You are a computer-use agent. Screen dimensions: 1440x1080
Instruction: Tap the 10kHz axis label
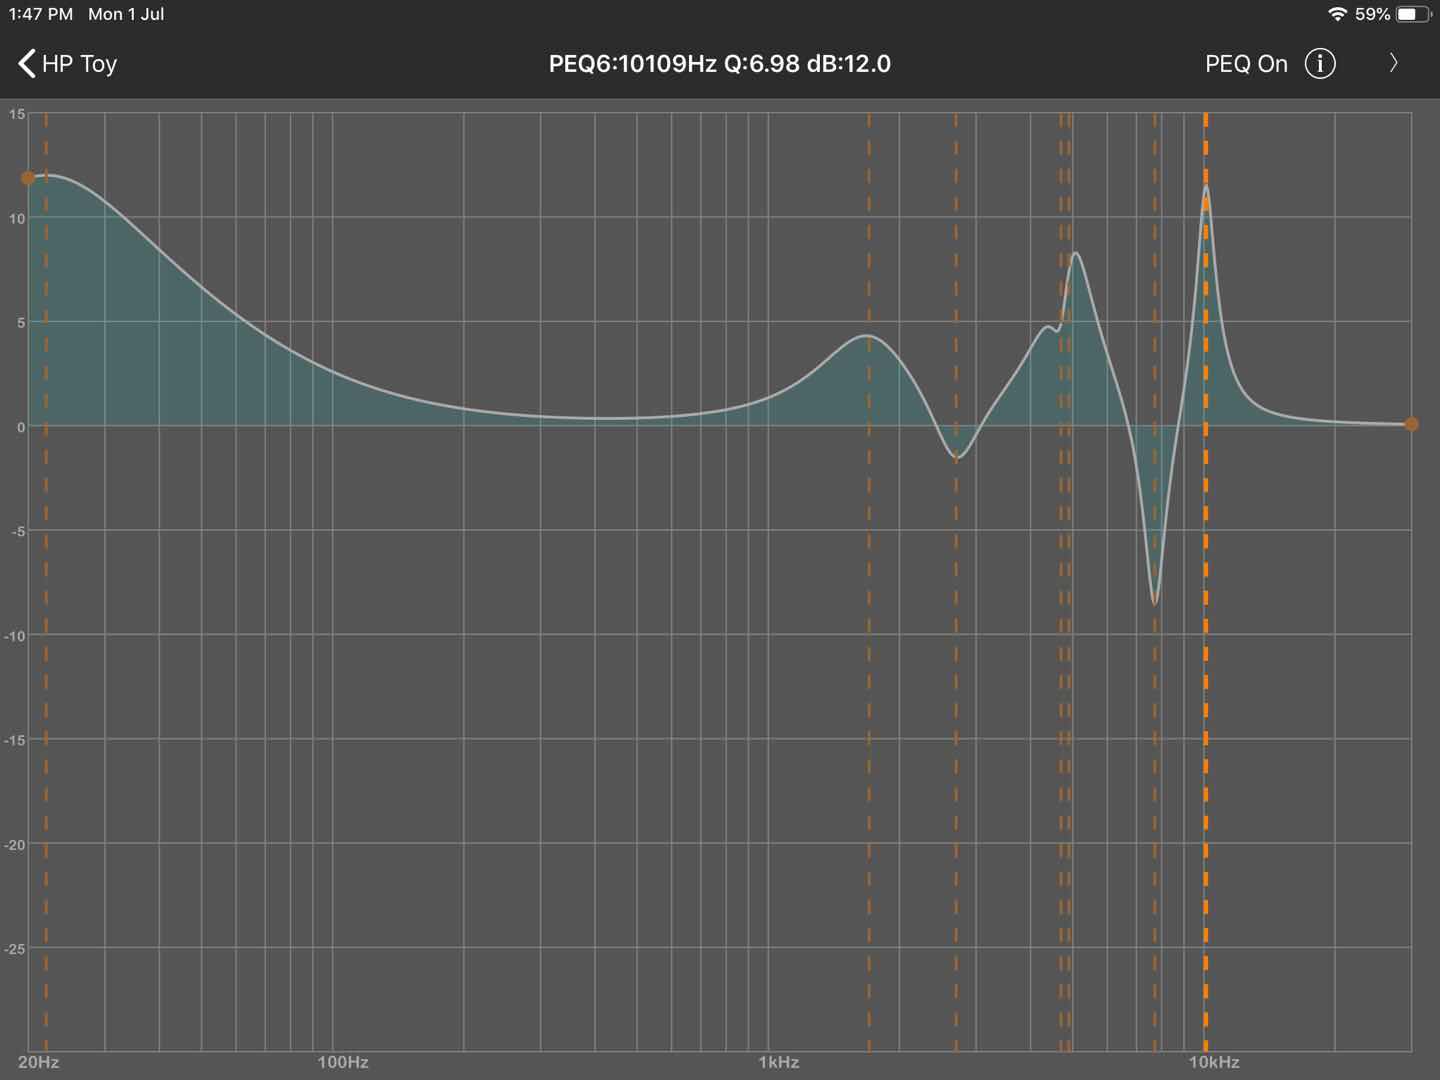click(1214, 1062)
